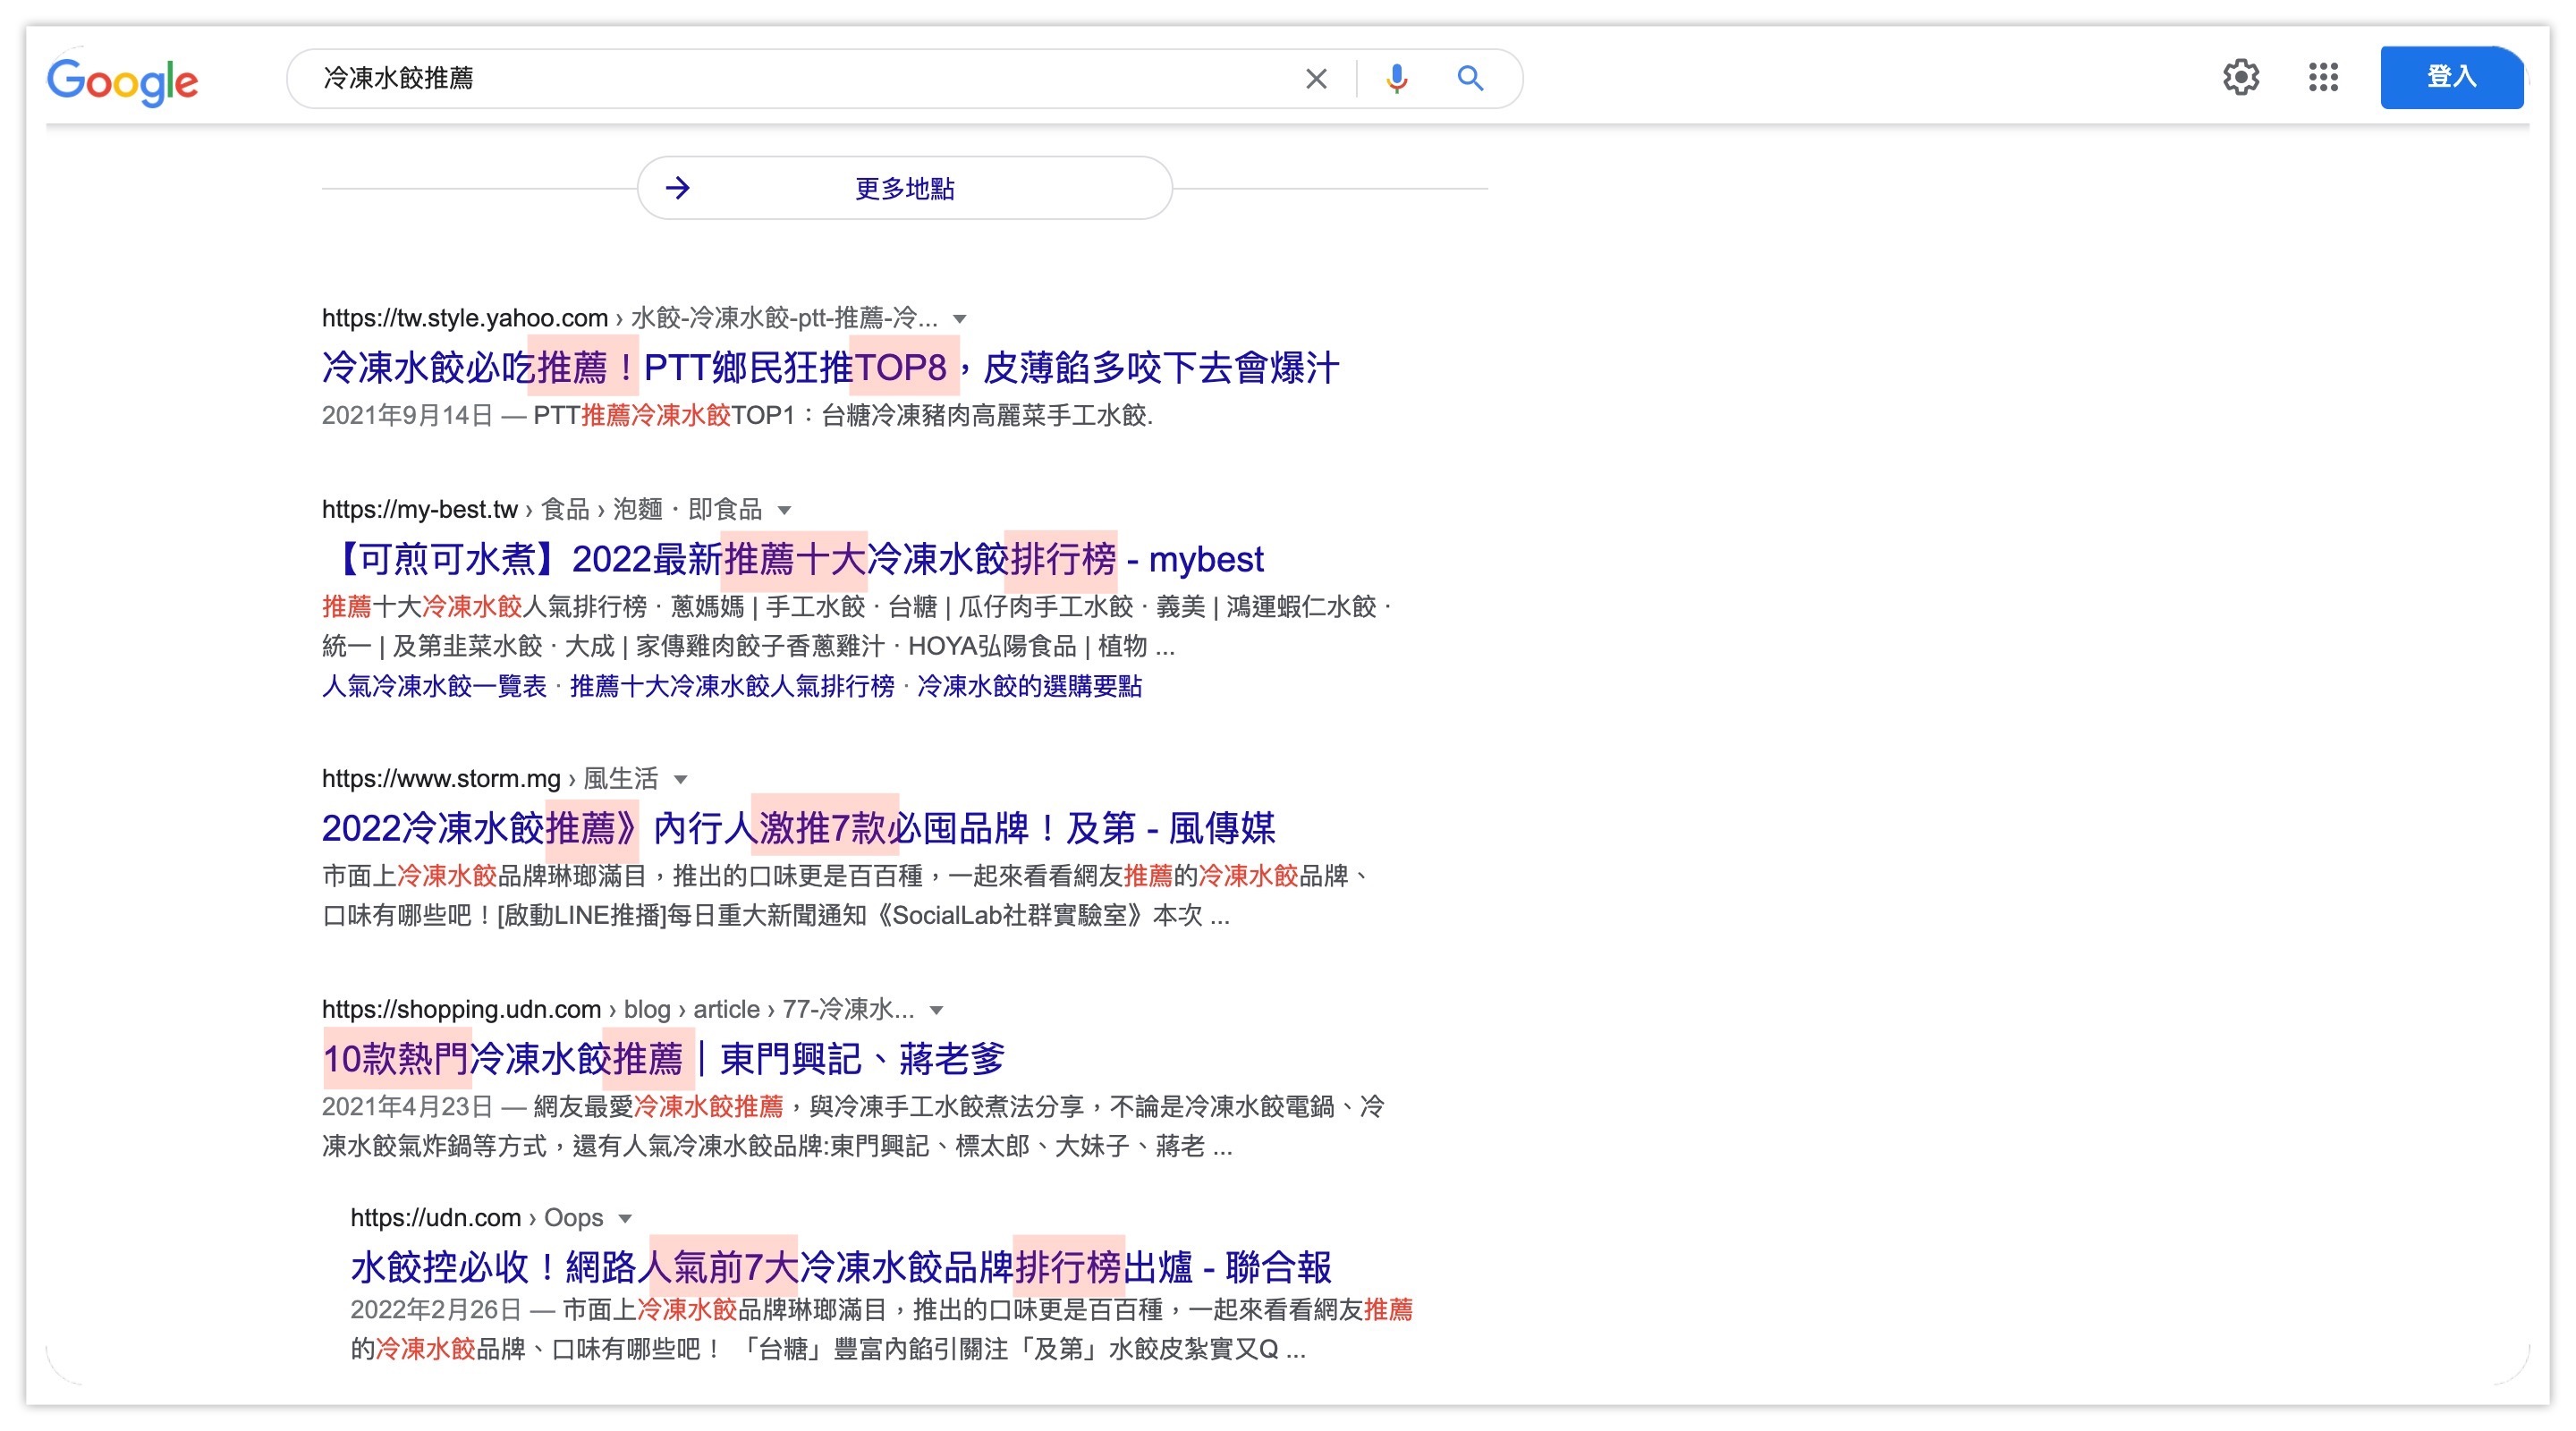Click the magnifying glass search icon

tap(1469, 78)
